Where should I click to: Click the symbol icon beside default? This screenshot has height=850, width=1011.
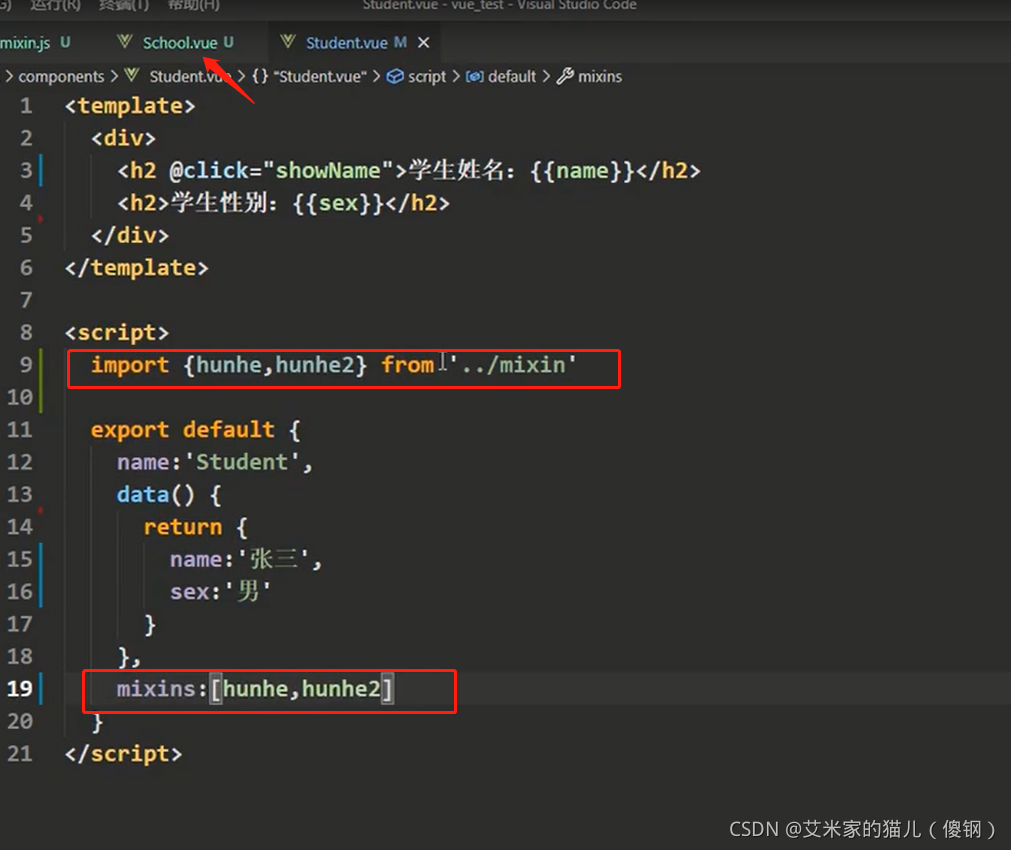pos(475,76)
